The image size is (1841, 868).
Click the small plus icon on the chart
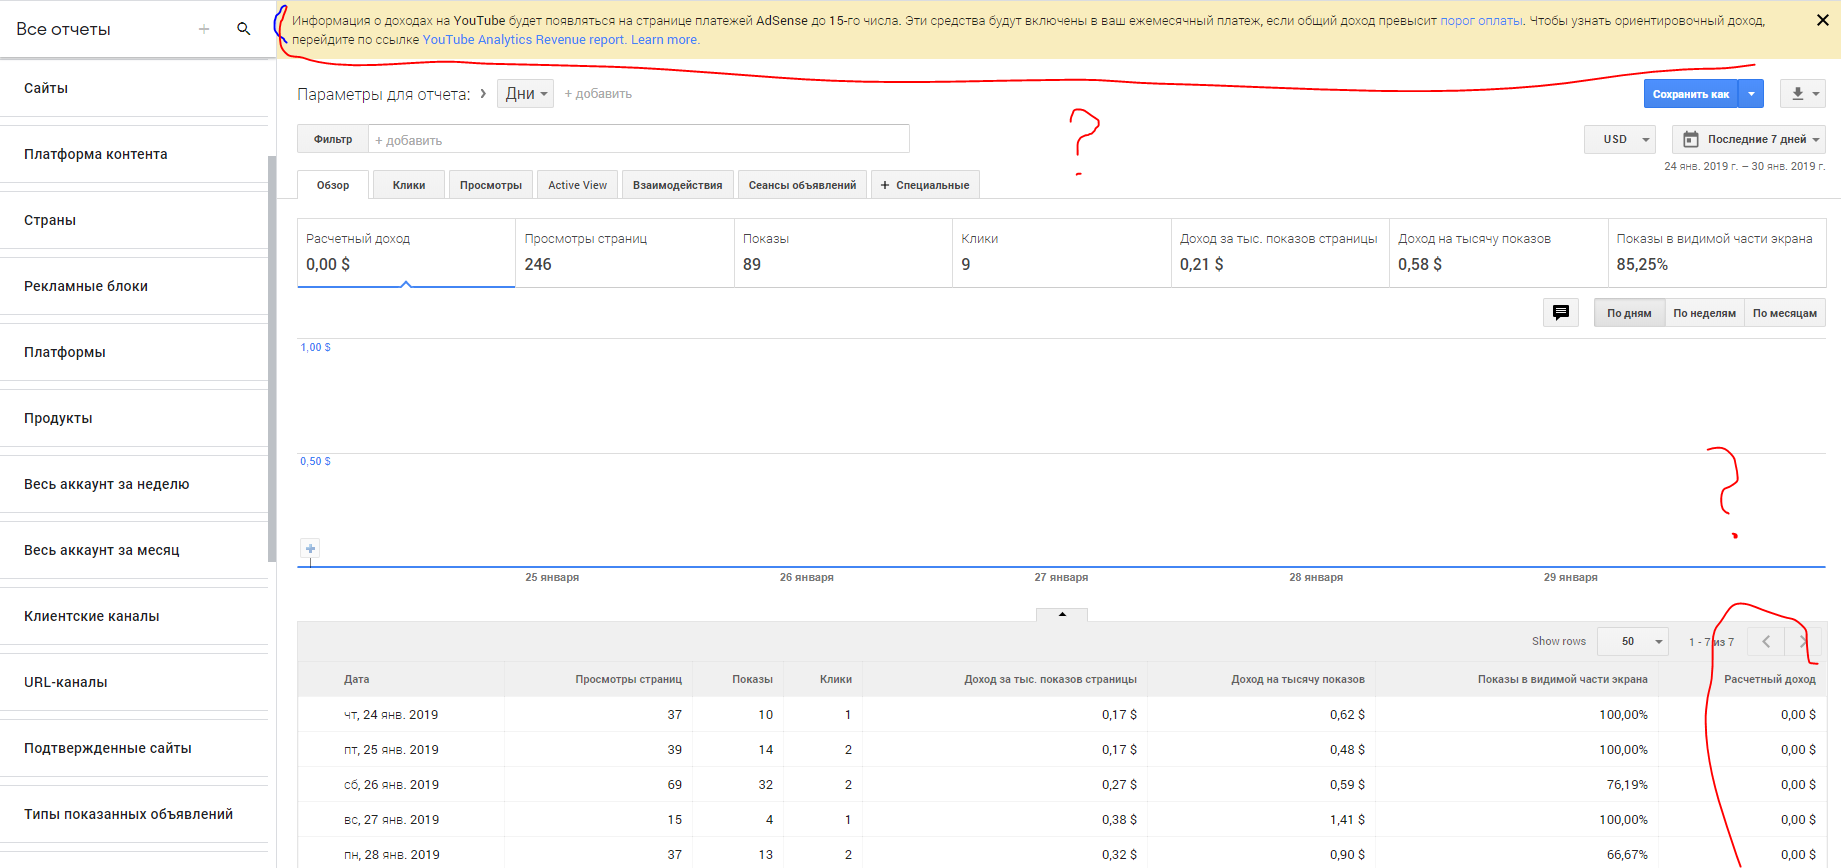click(x=310, y=549)
